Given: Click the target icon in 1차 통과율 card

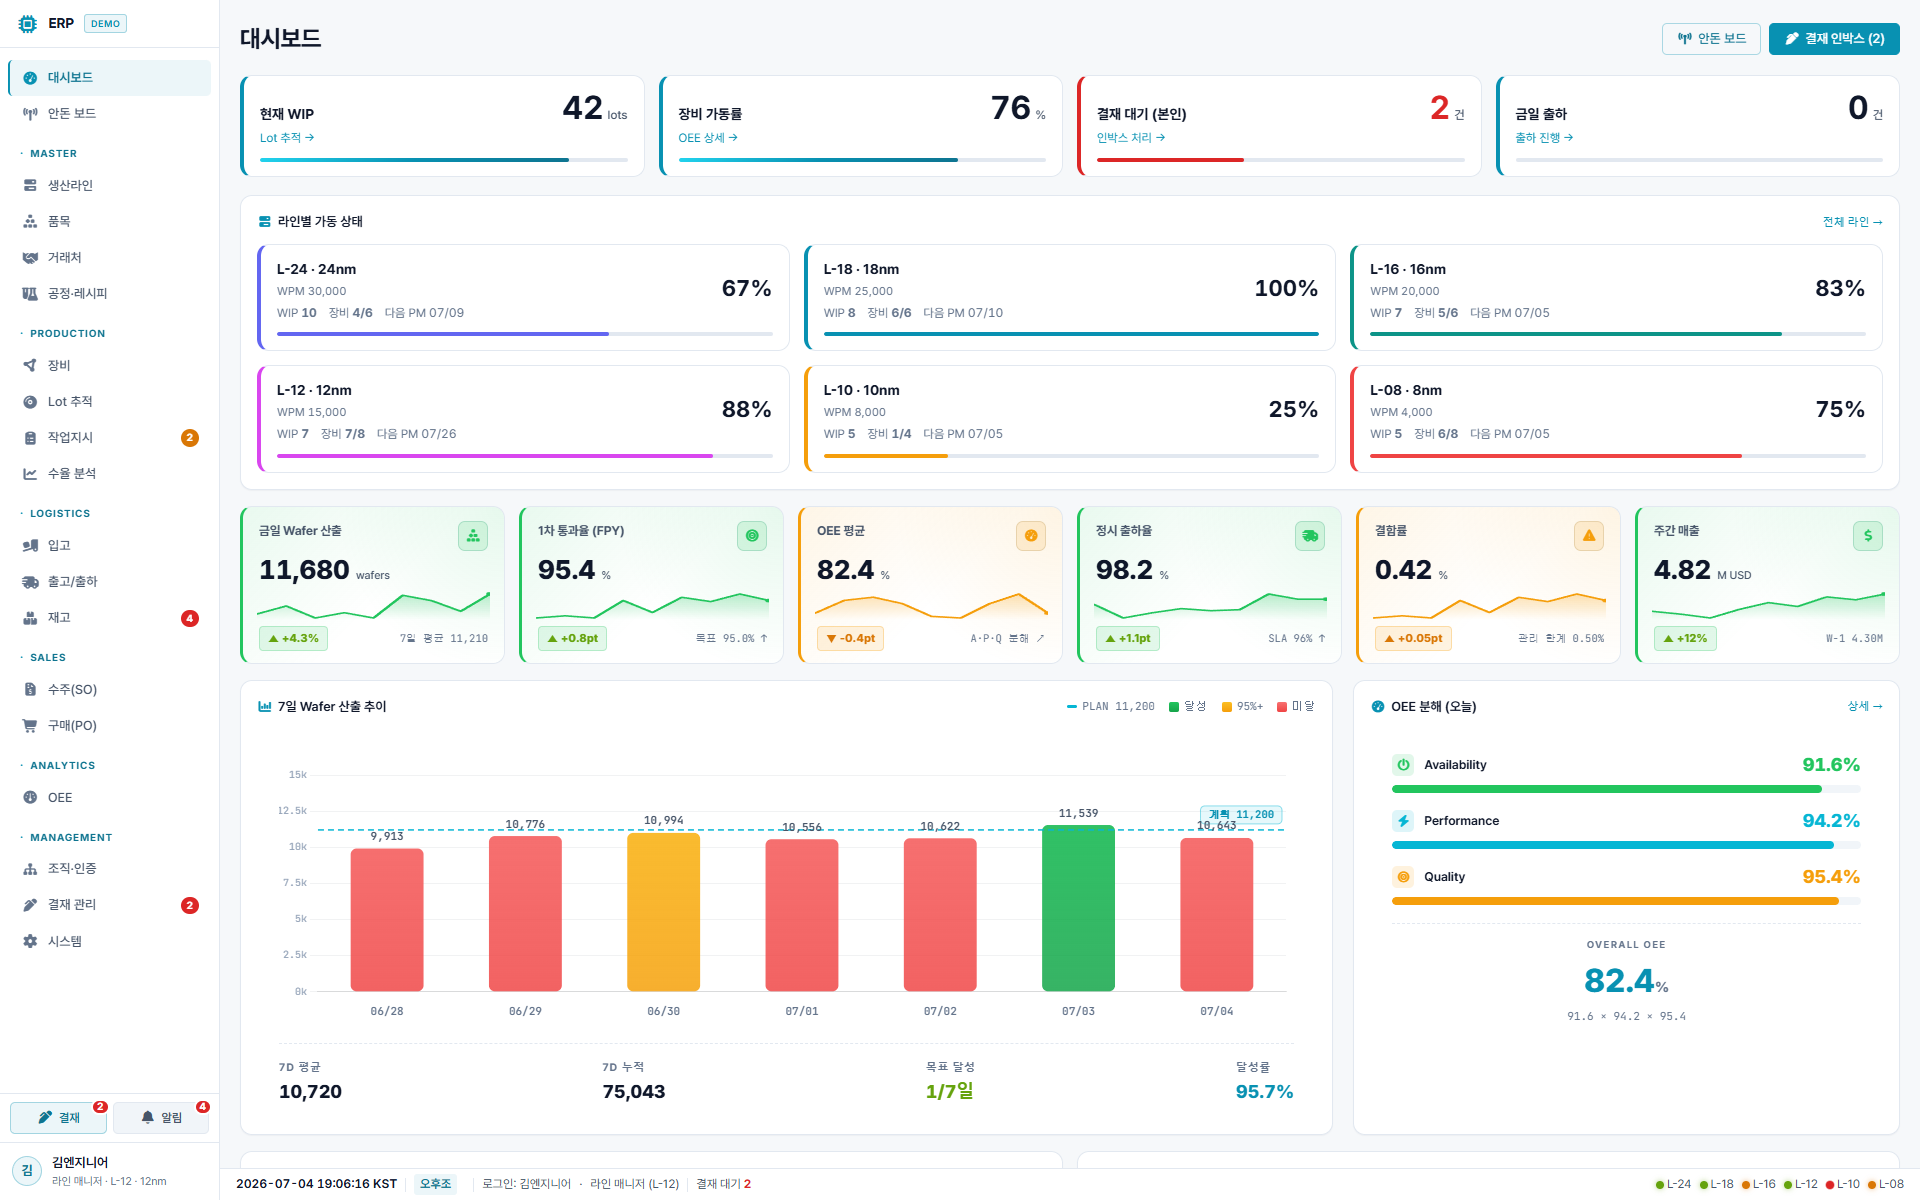Looking at the screenshot, I should tap(752, 536).
